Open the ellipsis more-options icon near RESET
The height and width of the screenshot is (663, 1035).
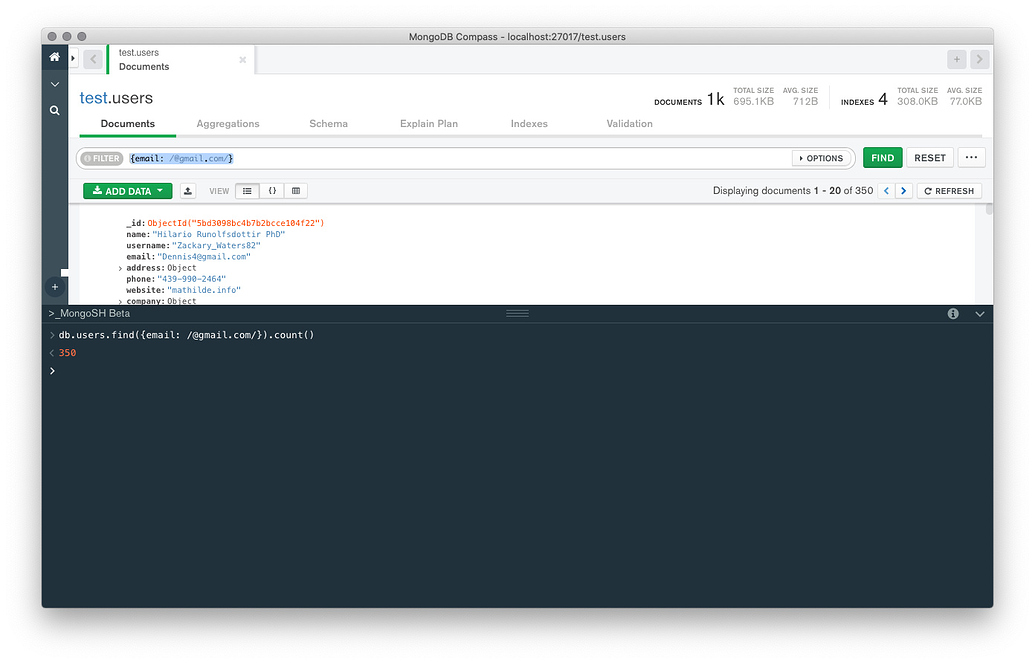(x=971, y=157)
